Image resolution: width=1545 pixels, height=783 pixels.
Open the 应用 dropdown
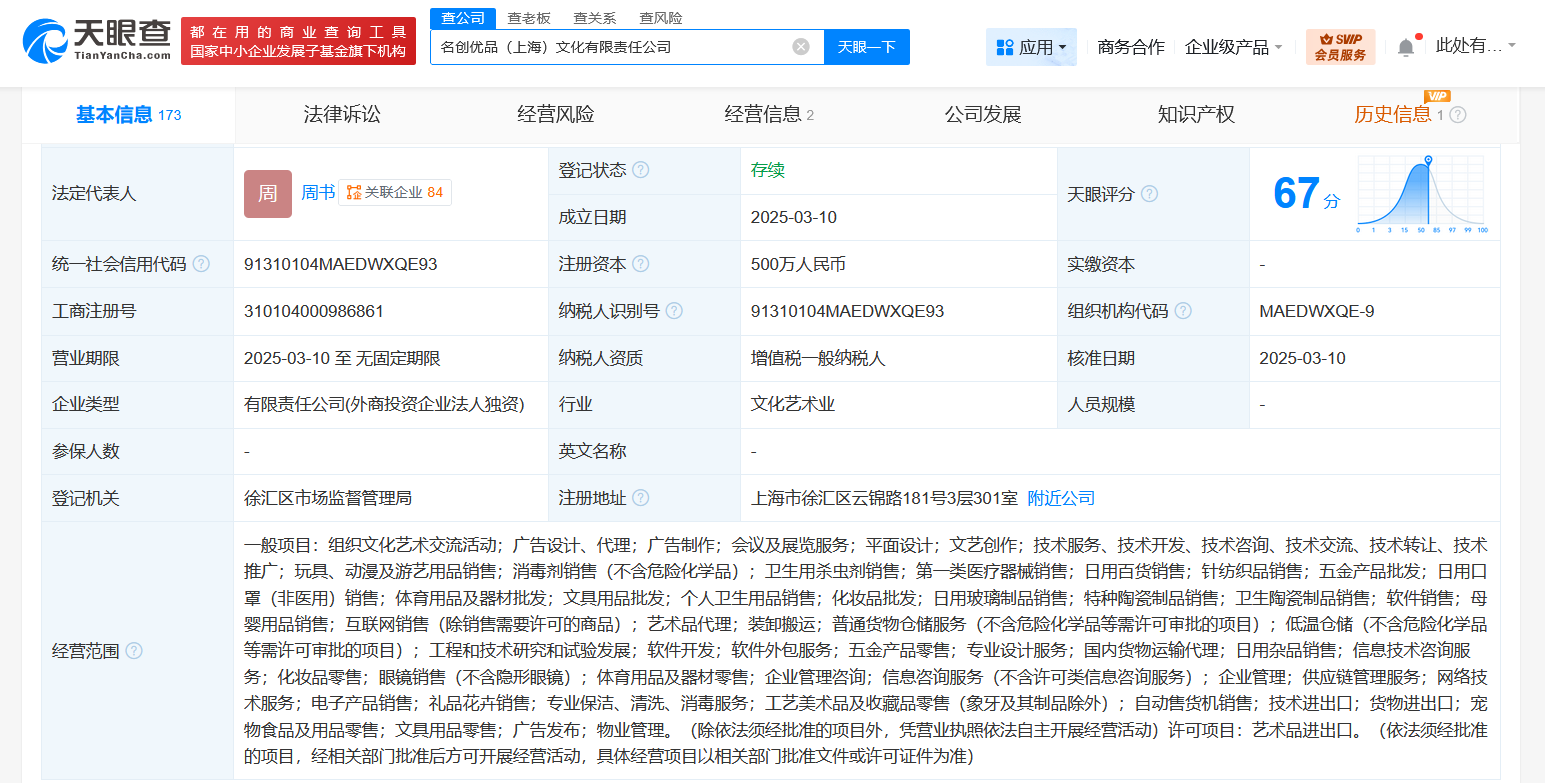(1031, 46)
